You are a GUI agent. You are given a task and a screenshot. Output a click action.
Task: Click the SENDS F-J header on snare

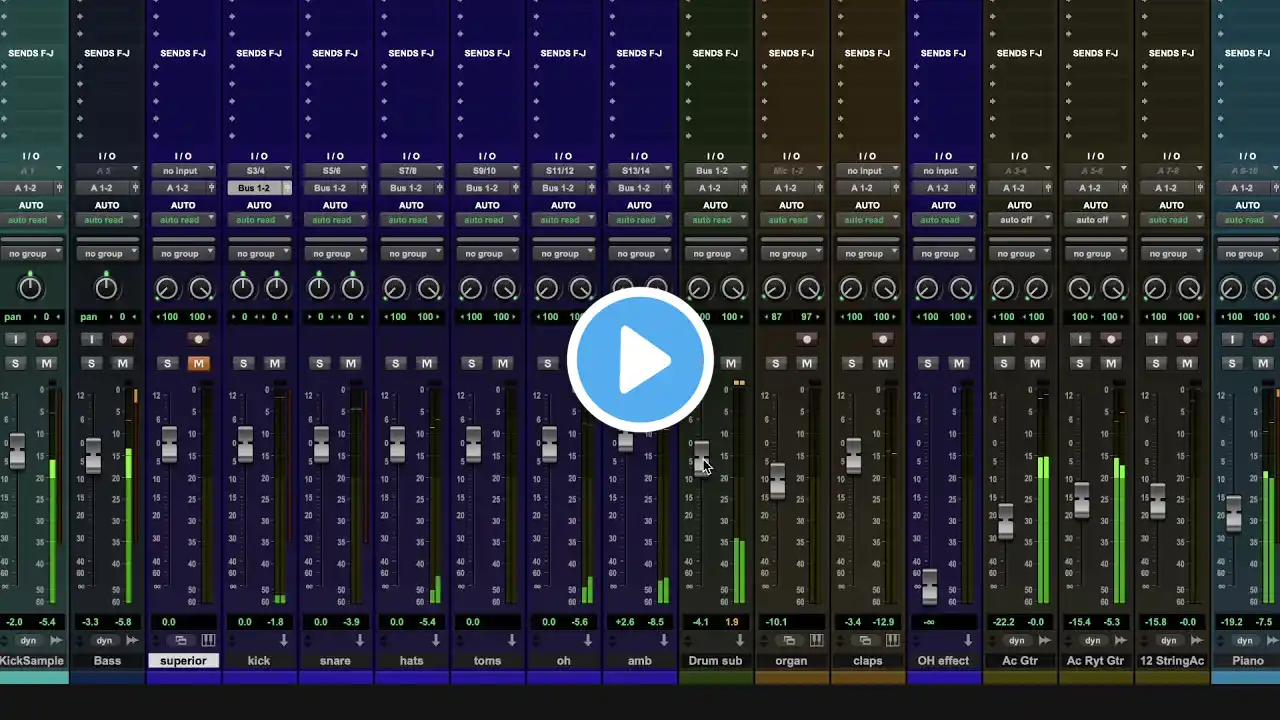(335, 53)
